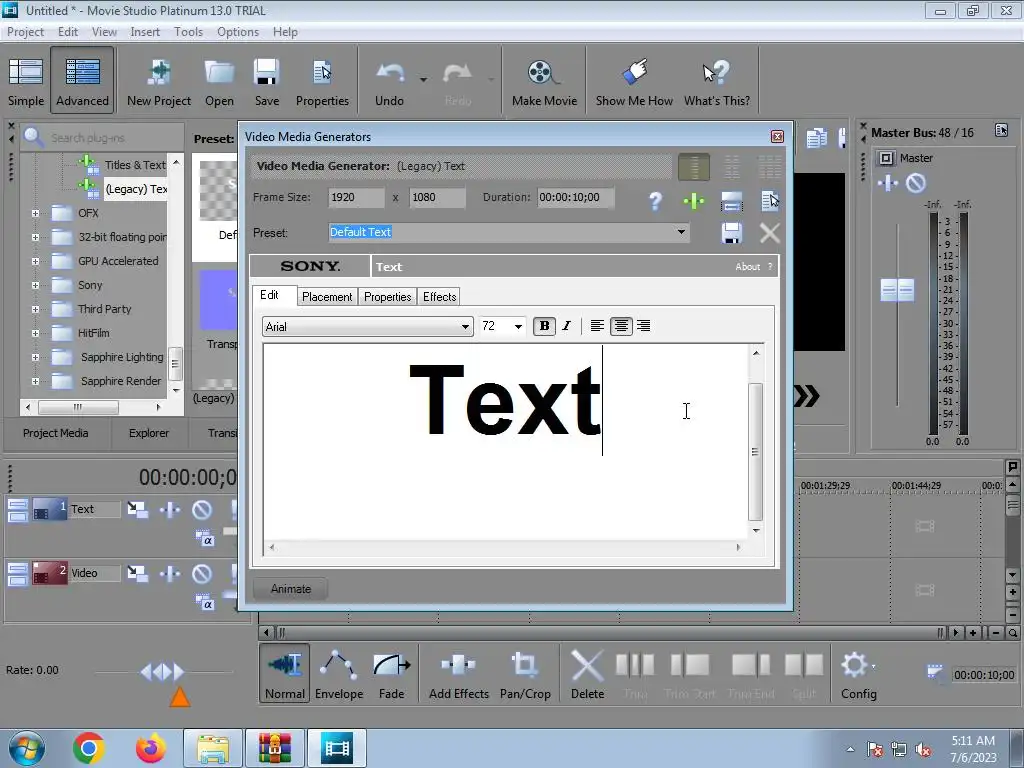Image resolution: width=1024 pixels, height=768 pixels.
Task: Click the frame width field 1920
Action: 357,197
